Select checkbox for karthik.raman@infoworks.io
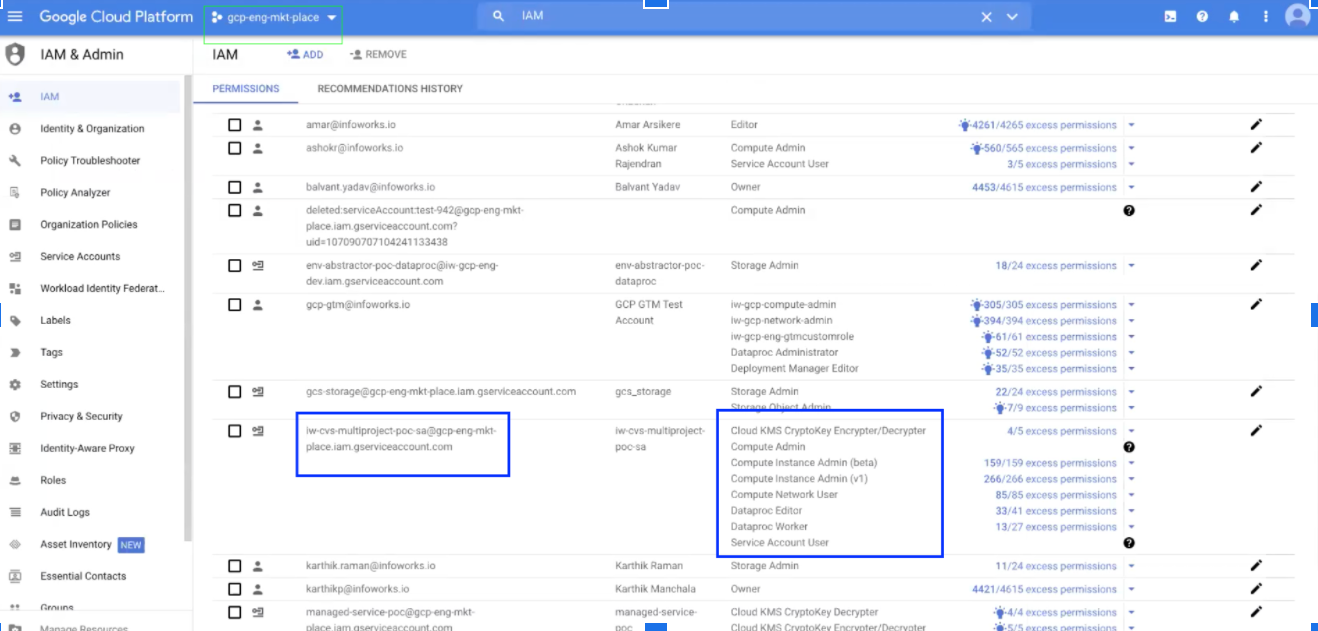 coord(234,566)
